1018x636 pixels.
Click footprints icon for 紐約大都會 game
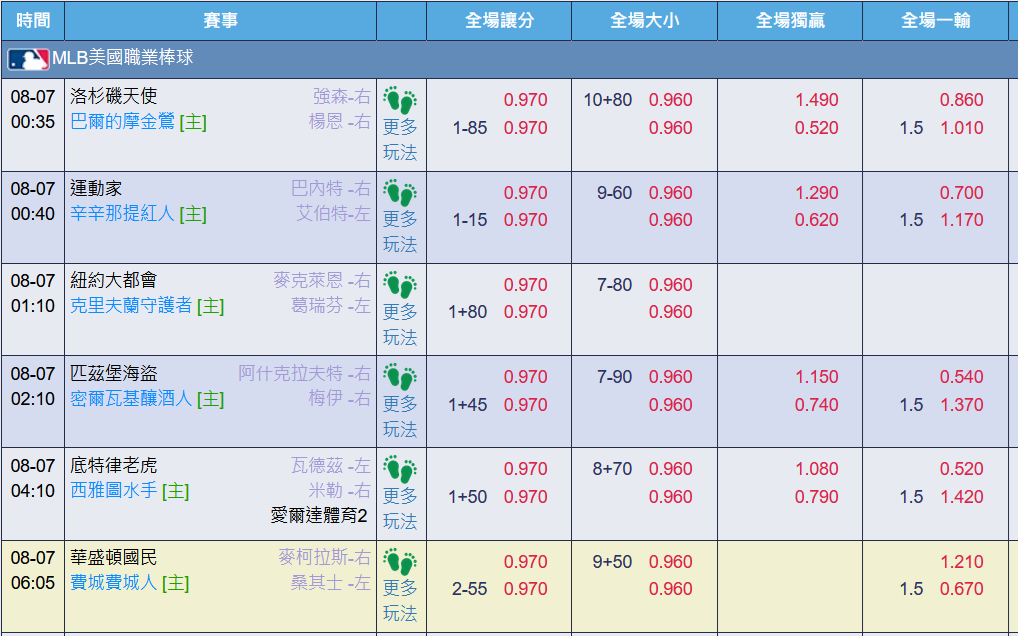click(400, 285)
